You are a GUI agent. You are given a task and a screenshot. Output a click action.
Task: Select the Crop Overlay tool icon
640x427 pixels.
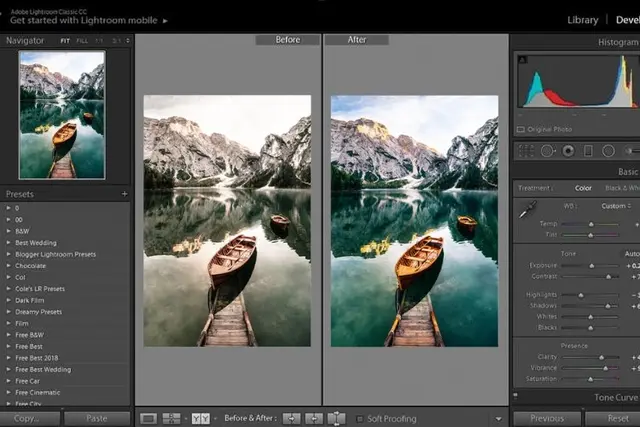[x=527, y=151]
